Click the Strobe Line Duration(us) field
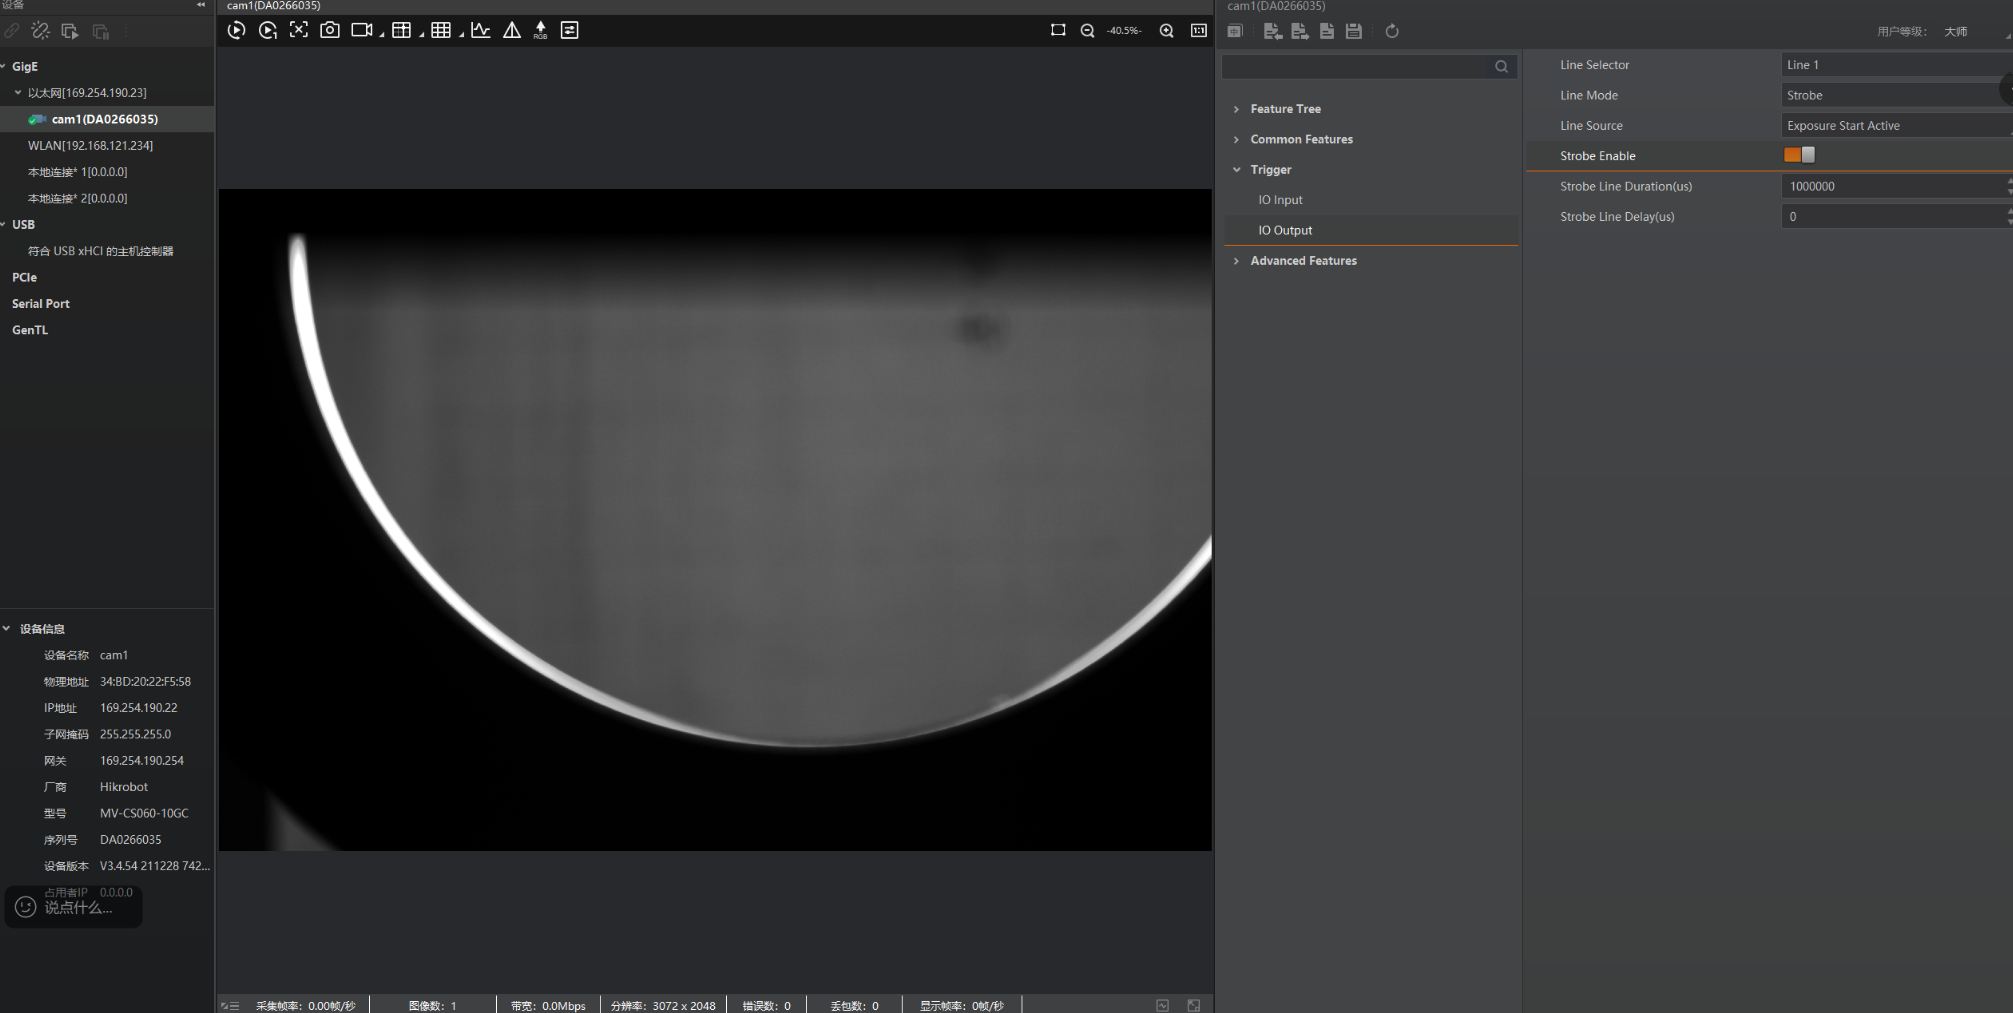The width and height of the screenshot is (2013, 1013). (x=1896, y=186)
